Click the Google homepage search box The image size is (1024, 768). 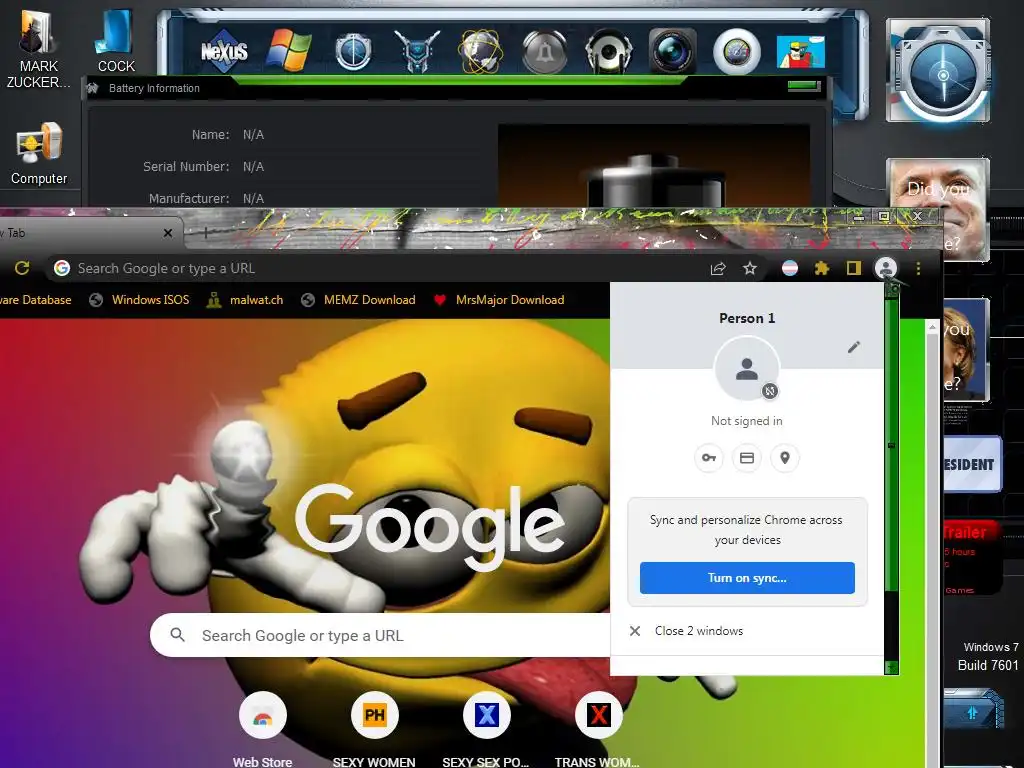(380, 635)
